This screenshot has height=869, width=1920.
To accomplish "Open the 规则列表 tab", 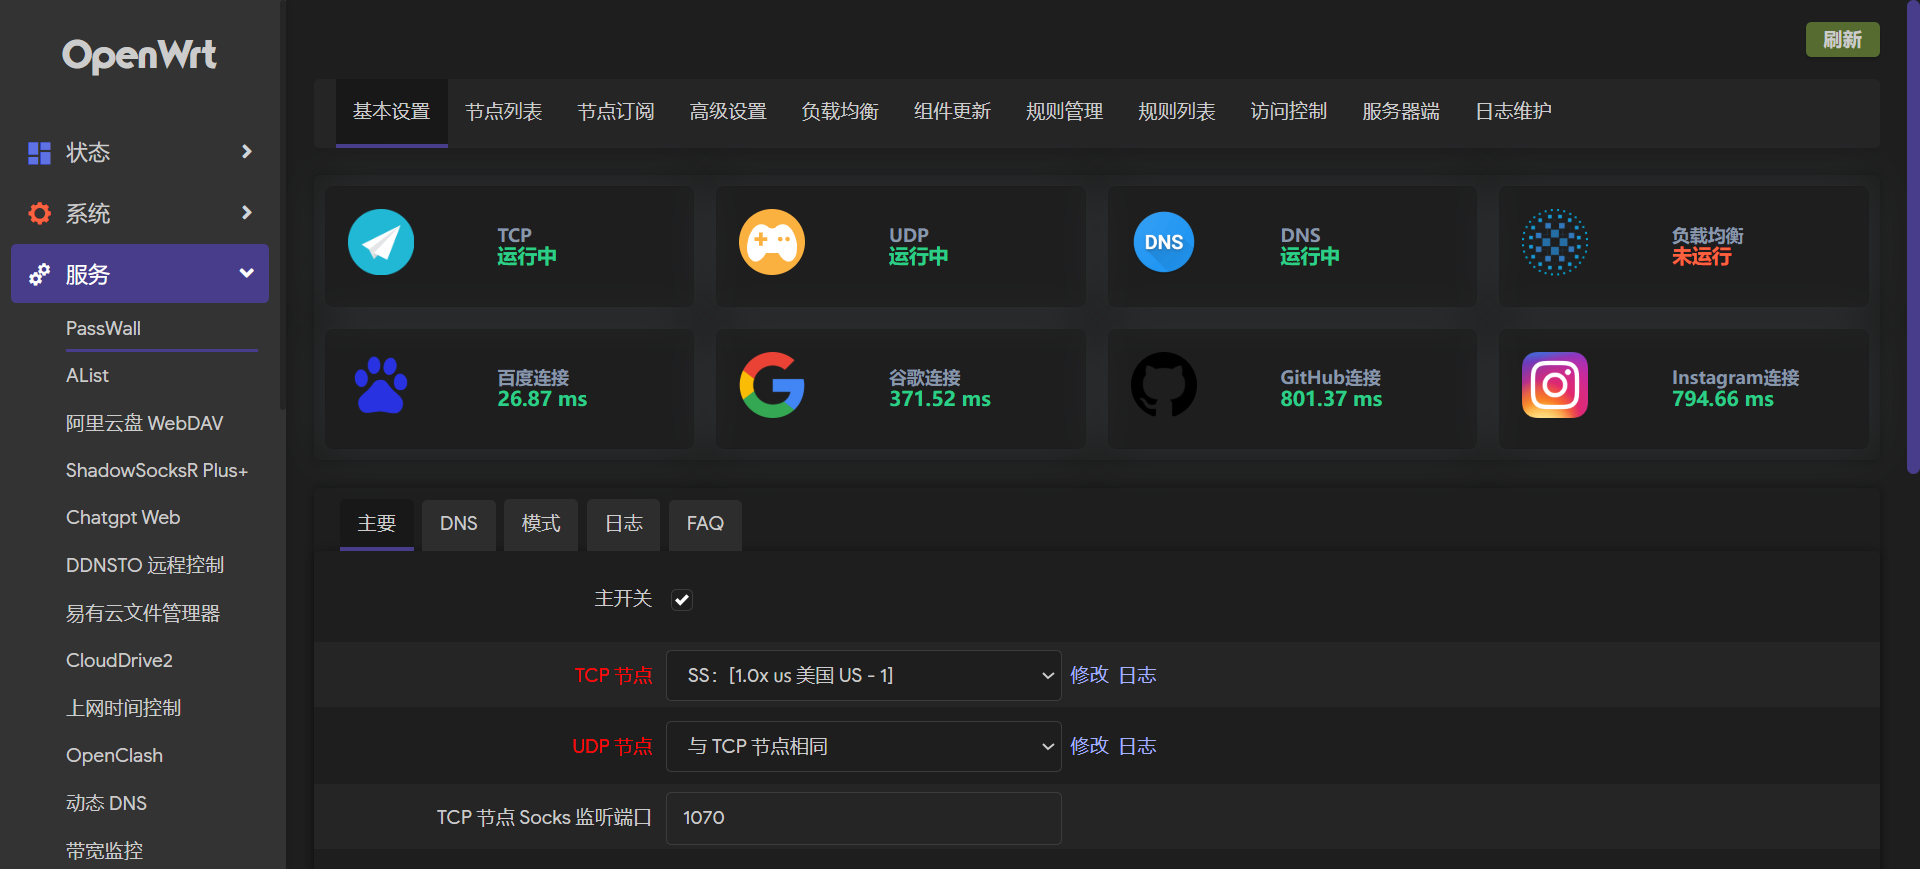I will pyautogui.click(x=1177, y=112).
